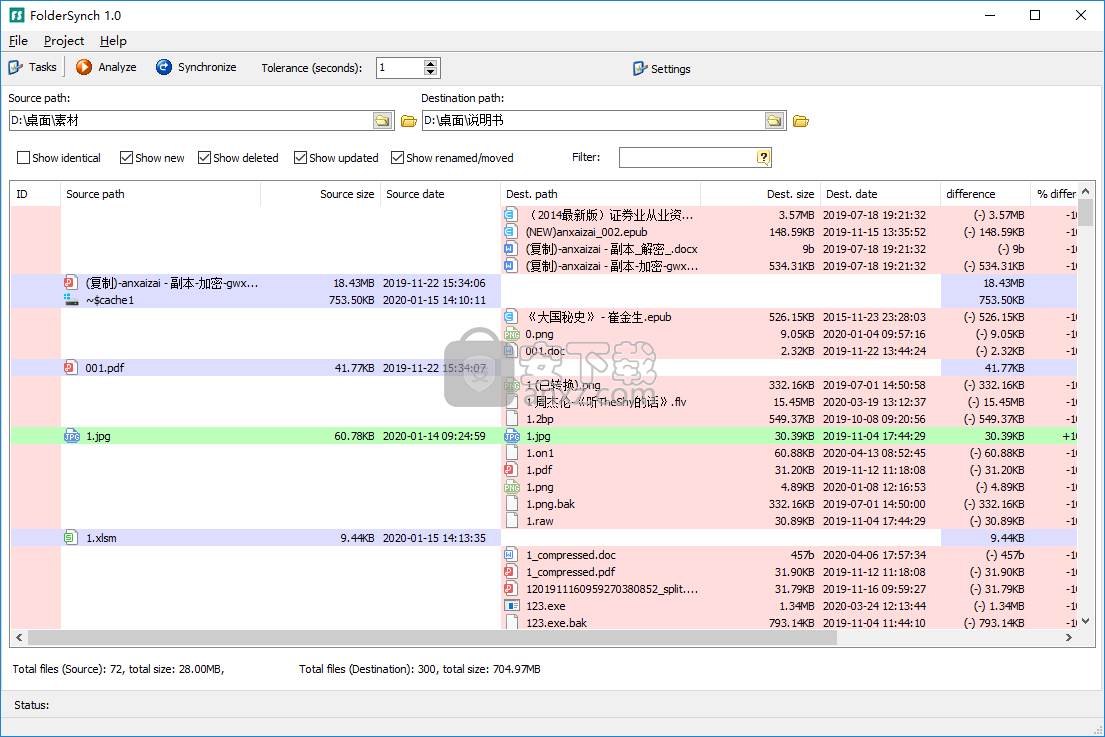Select the 1.xlsm source row
The image size is (1105, 737).
coord(255,538)
